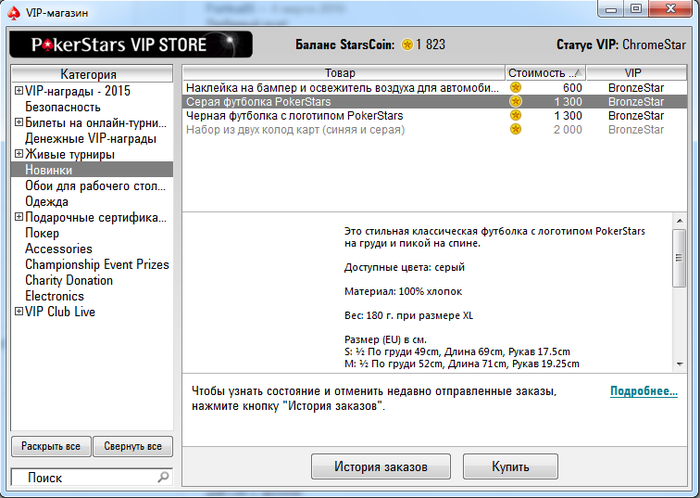
Task: Click the Свернуть все button
Action: click(133, 446)
